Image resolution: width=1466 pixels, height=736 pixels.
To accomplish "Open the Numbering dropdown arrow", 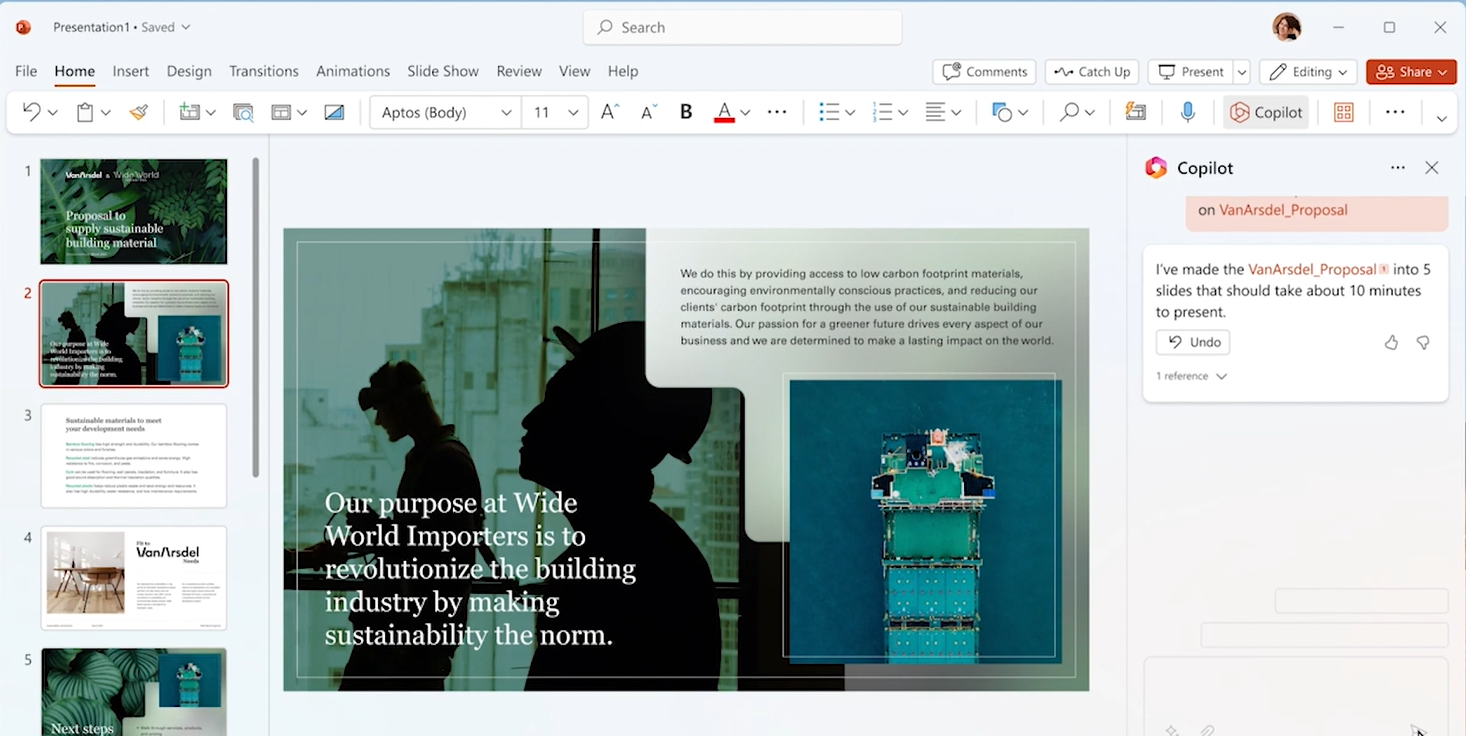I will click(x=902, y=113).
